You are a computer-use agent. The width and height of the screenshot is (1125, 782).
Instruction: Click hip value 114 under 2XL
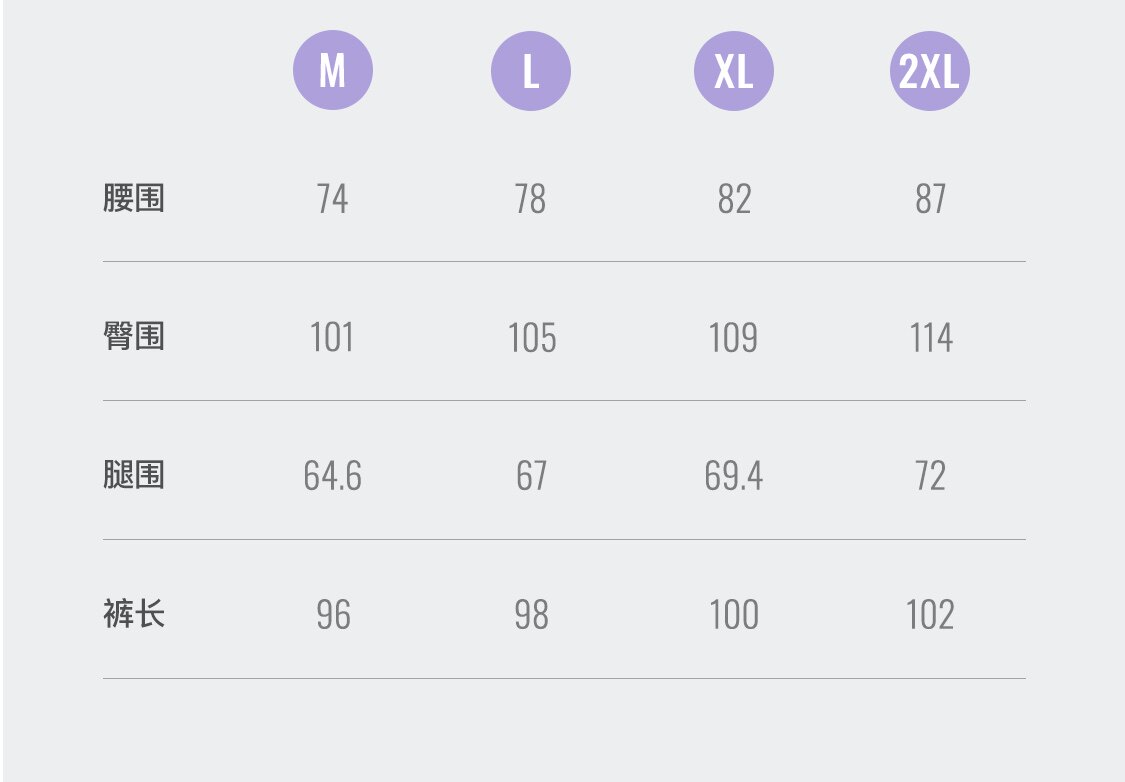point(930,337)
